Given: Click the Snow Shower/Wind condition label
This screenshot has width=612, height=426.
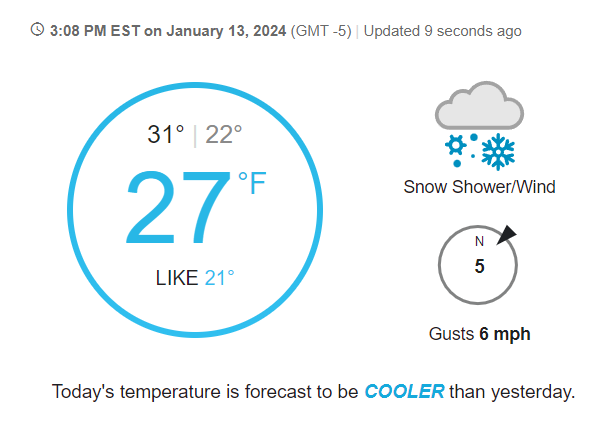Looking at the screenshot, I should click(479, 187).
